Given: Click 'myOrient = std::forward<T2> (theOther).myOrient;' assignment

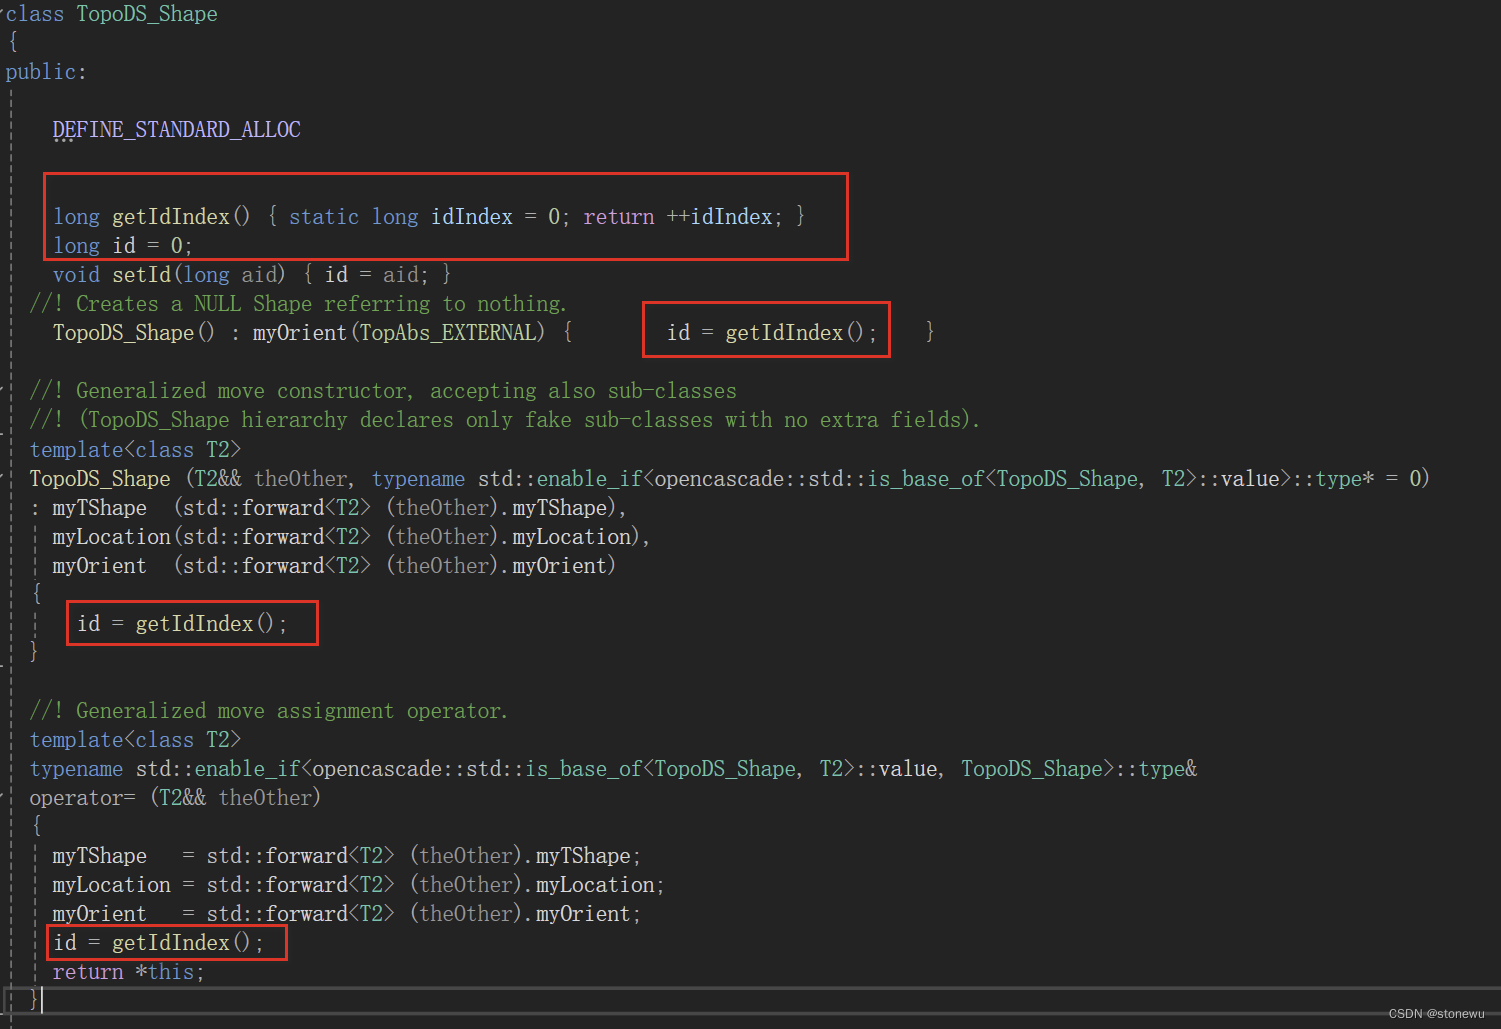Looking at the screenshot, I should [x=346, y=914].
